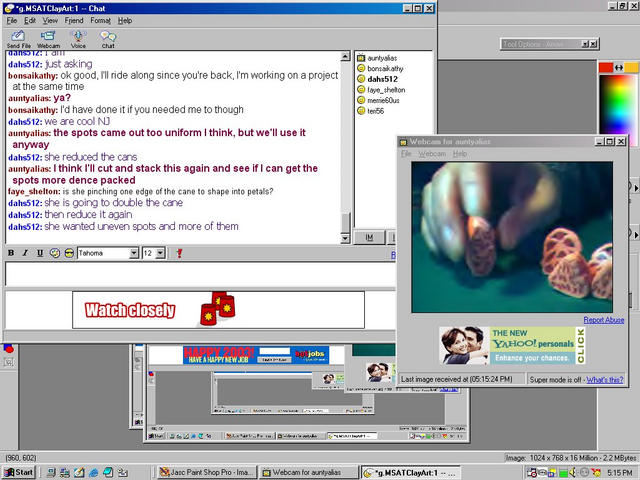Click in the chat message input box

coord(200,274)
